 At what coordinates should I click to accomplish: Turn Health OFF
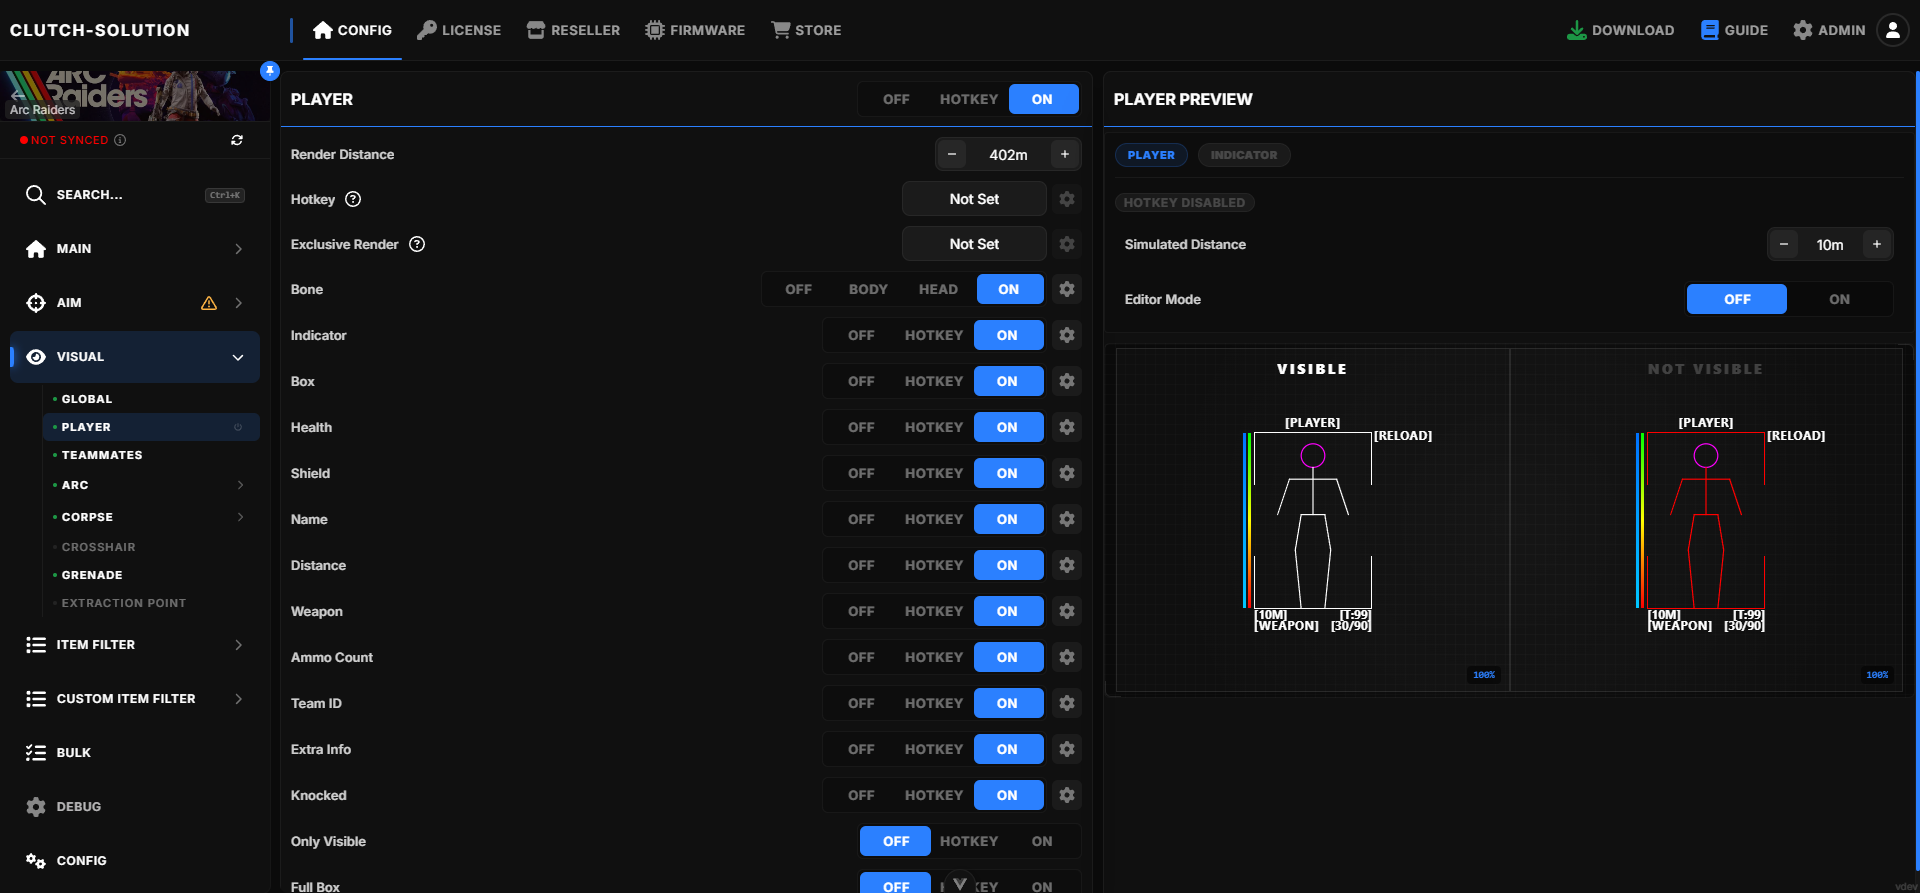[x=861, y=427]
